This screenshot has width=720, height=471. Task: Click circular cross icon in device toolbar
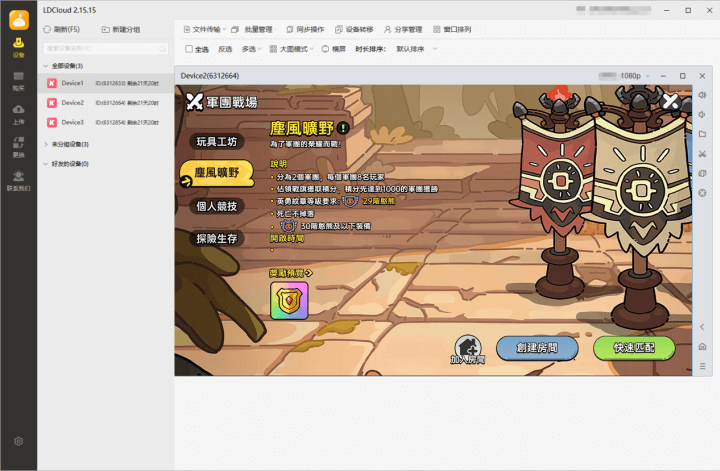[x=702, y=193]
